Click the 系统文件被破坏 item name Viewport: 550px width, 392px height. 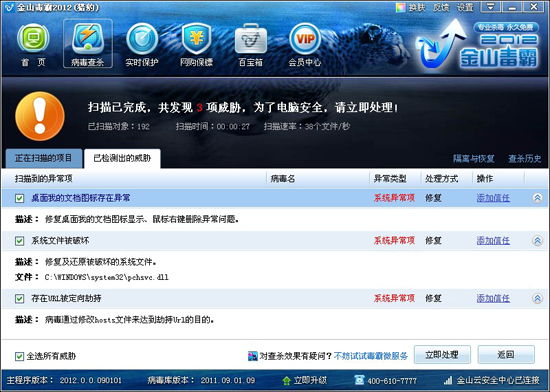point(60,241)
